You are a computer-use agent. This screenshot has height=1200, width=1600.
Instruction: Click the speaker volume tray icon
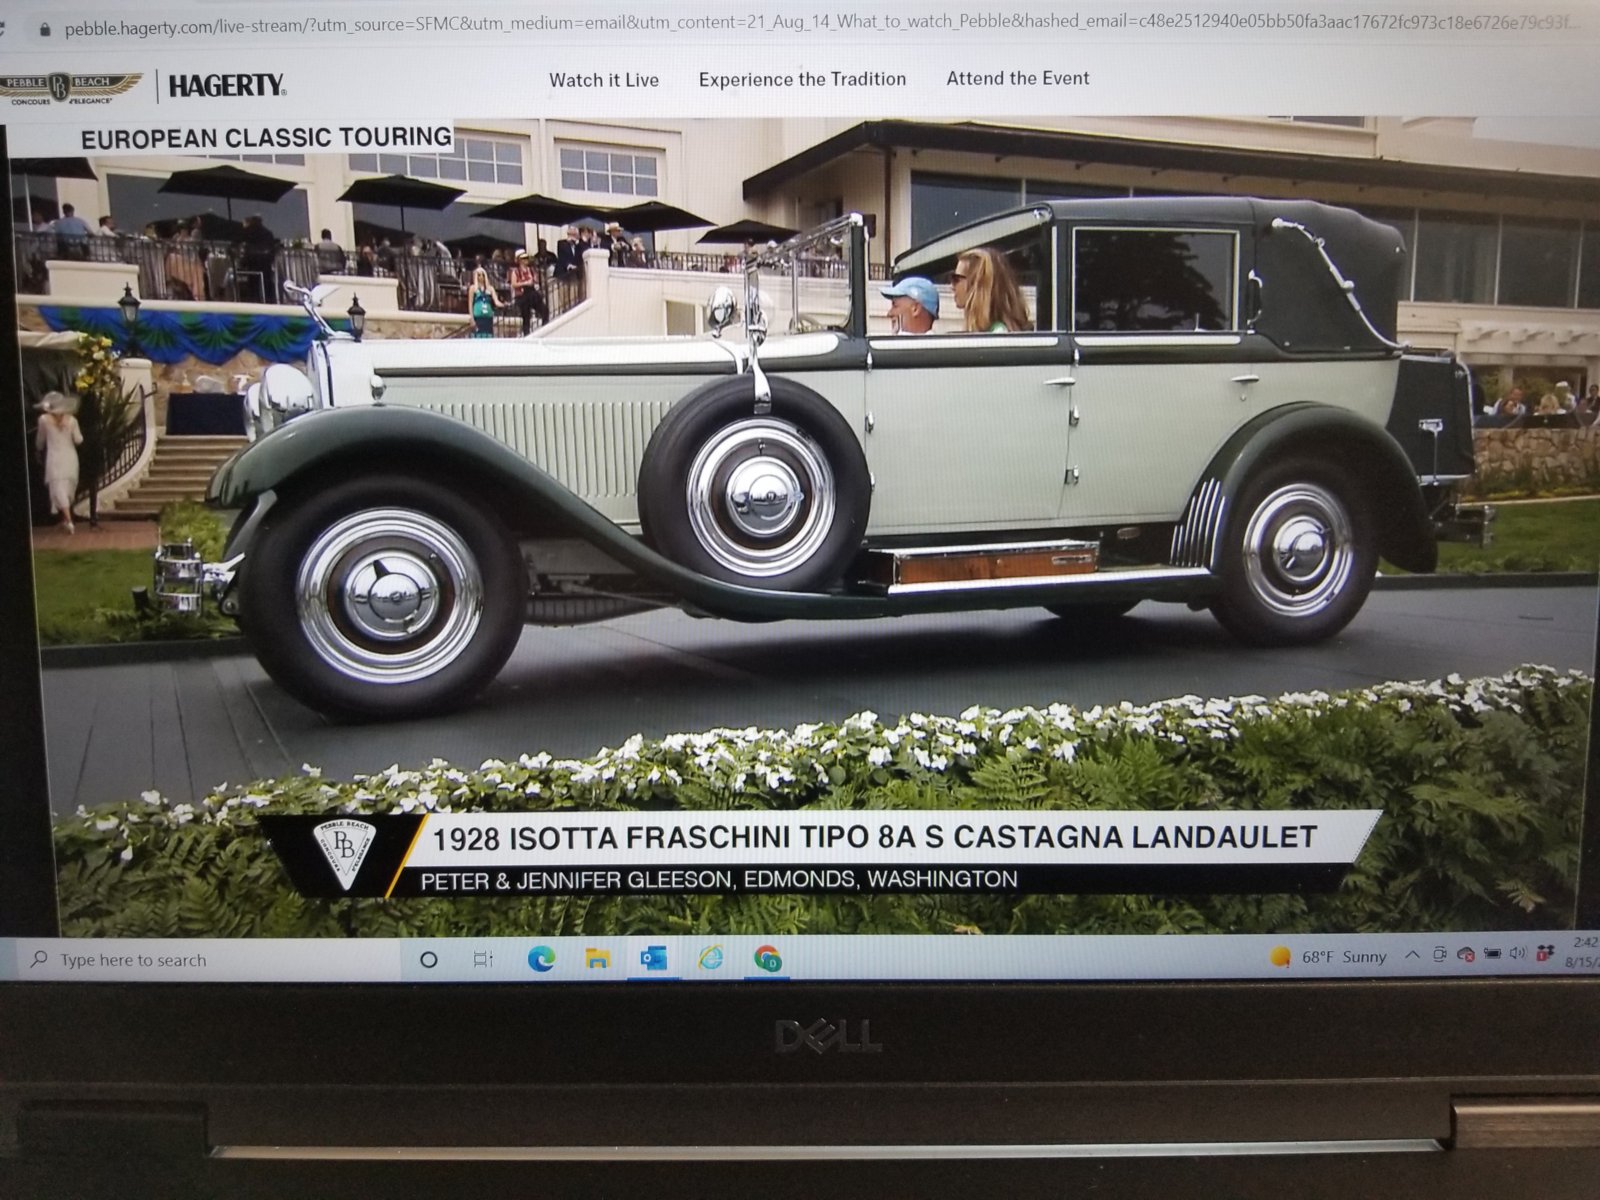tap(1517, 953)
